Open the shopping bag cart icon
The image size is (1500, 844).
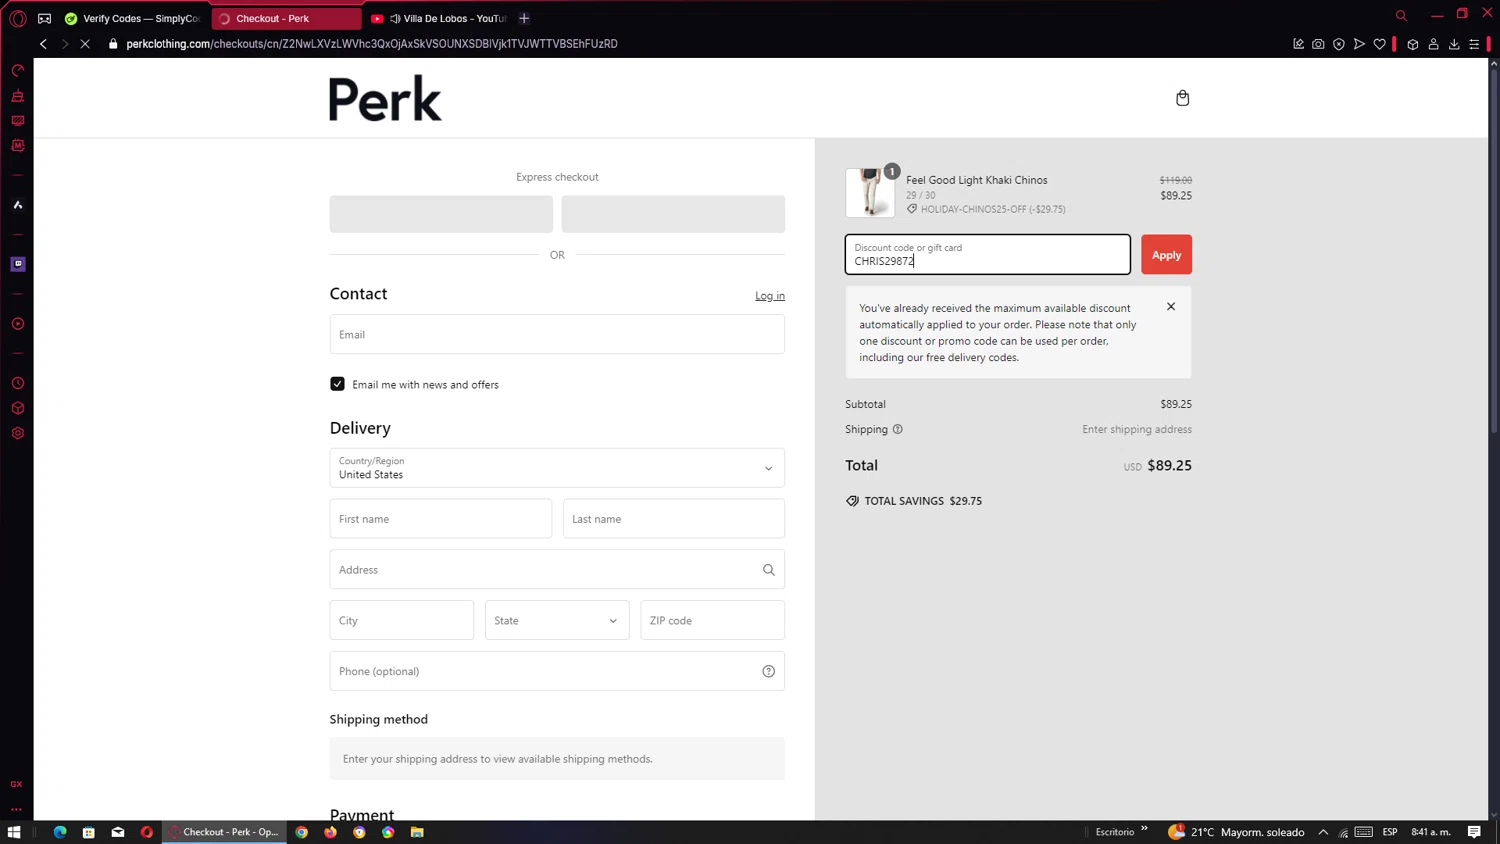tap(1182, 98)
